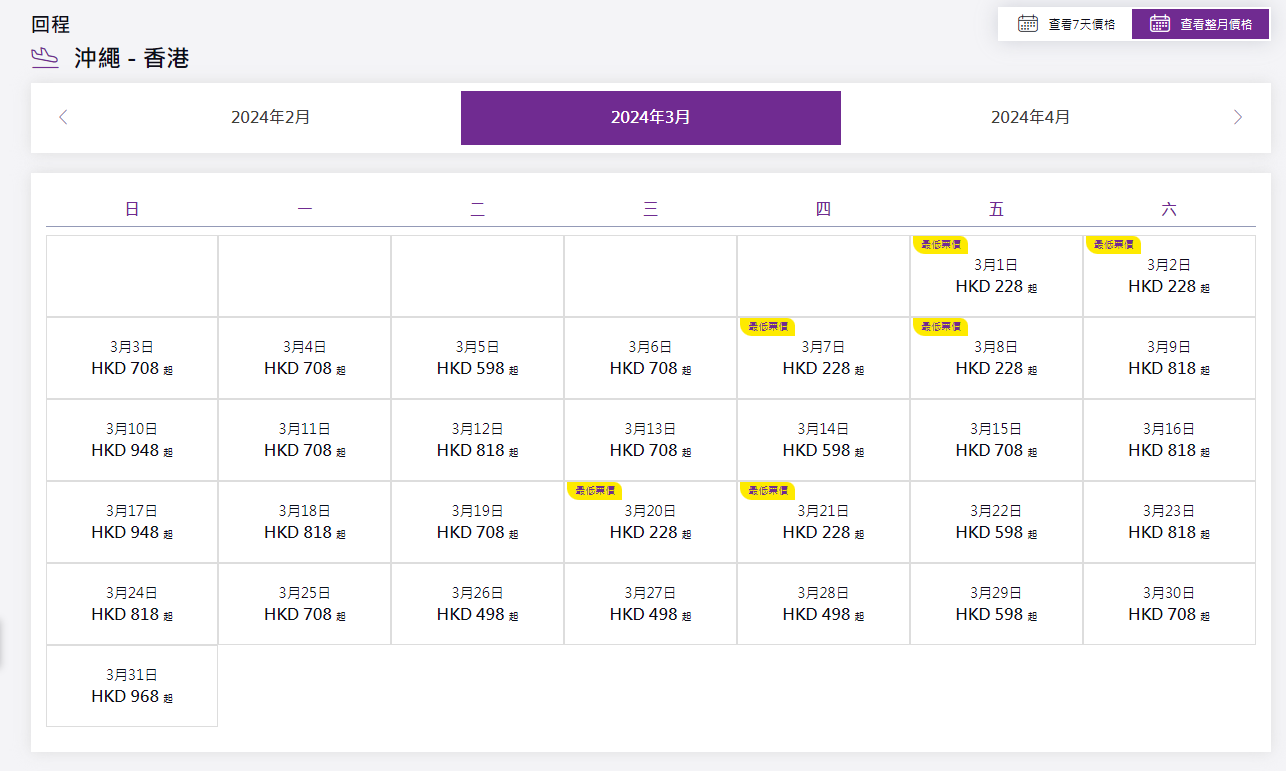Click the previous month left arrow
Image resolution: width=1286 pixels, height=771 pixels.
click(x=64, y=117)
